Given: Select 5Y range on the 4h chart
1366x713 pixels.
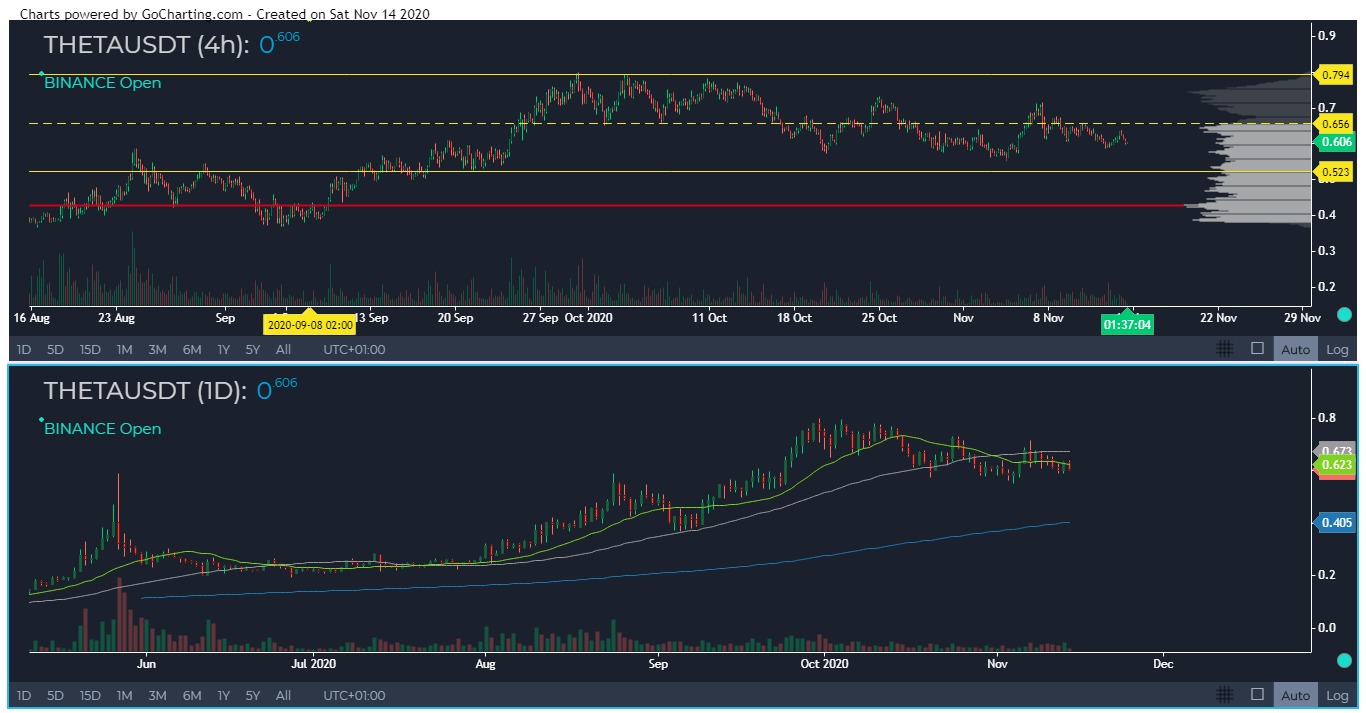Looking at the screenshot, I should (253, 349).
